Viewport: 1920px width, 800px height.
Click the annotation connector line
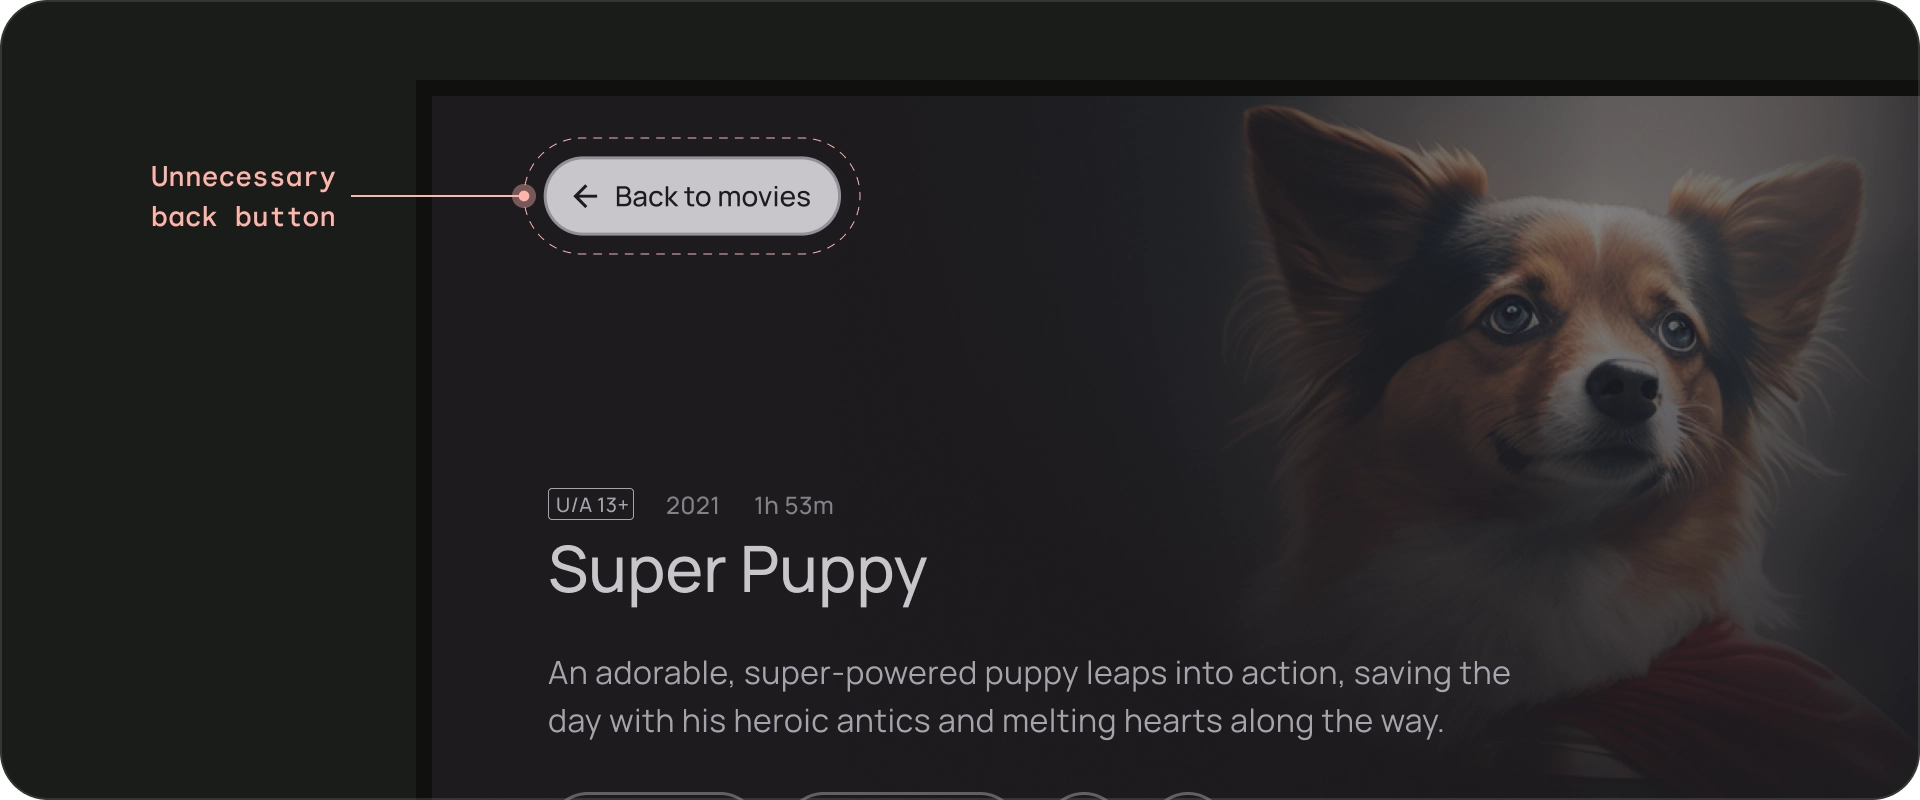(433, 196)
